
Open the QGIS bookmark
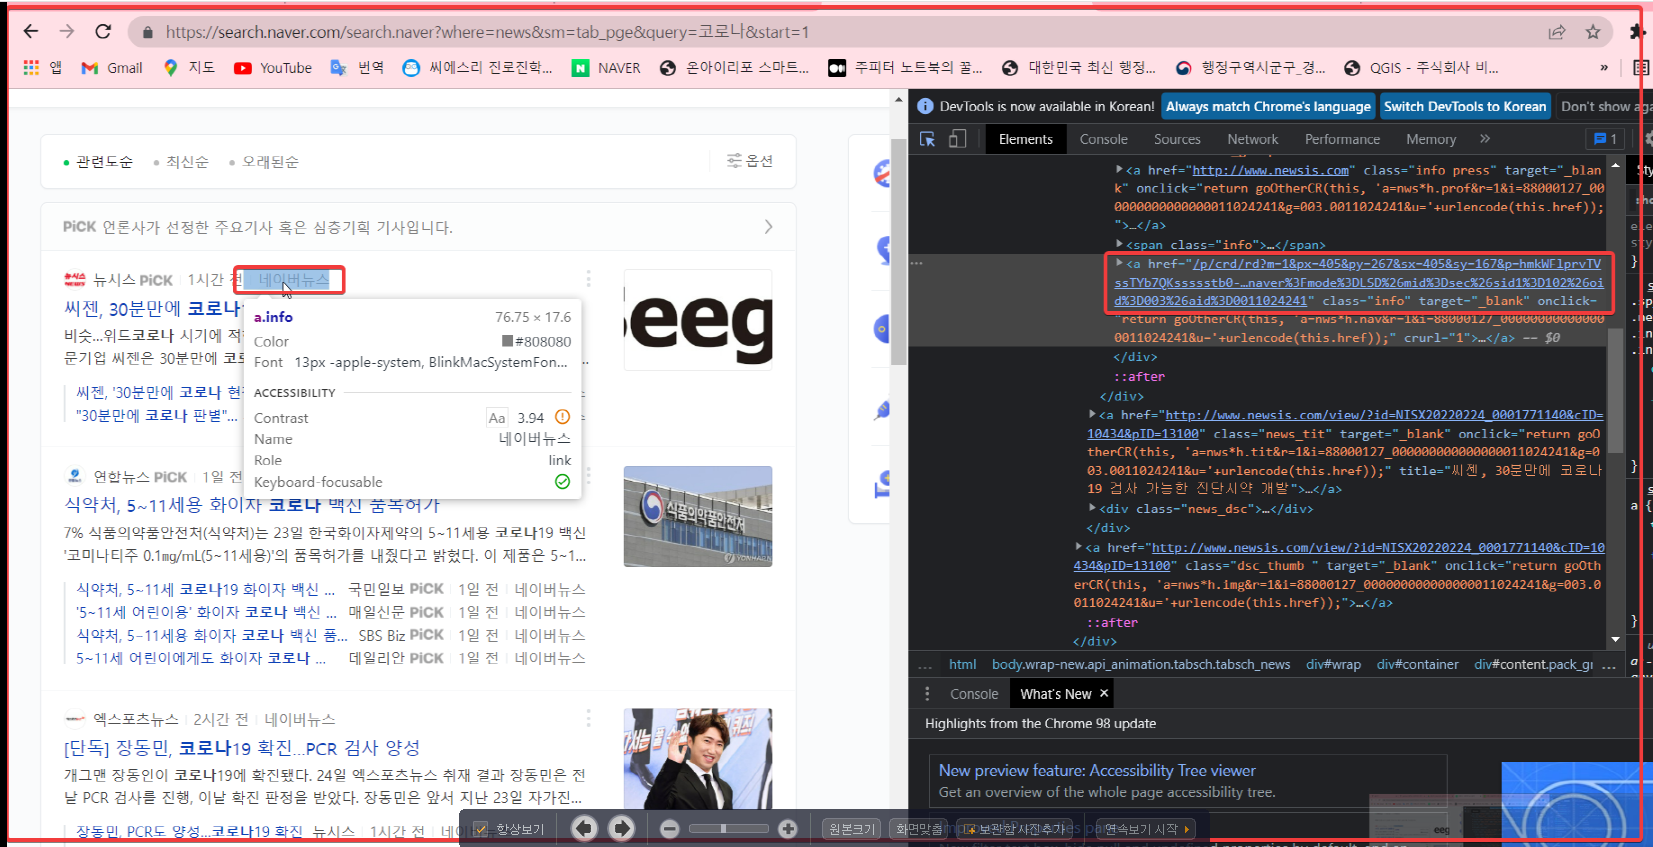tap(1421, 68)
